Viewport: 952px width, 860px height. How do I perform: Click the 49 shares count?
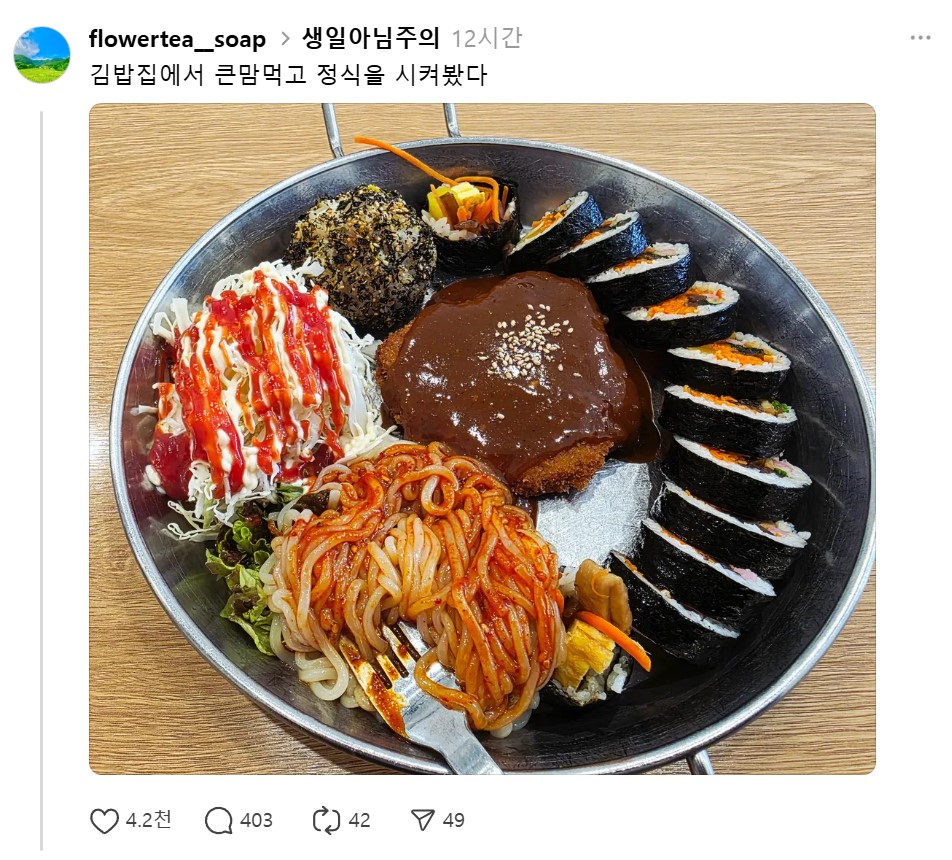click(454, 821)
